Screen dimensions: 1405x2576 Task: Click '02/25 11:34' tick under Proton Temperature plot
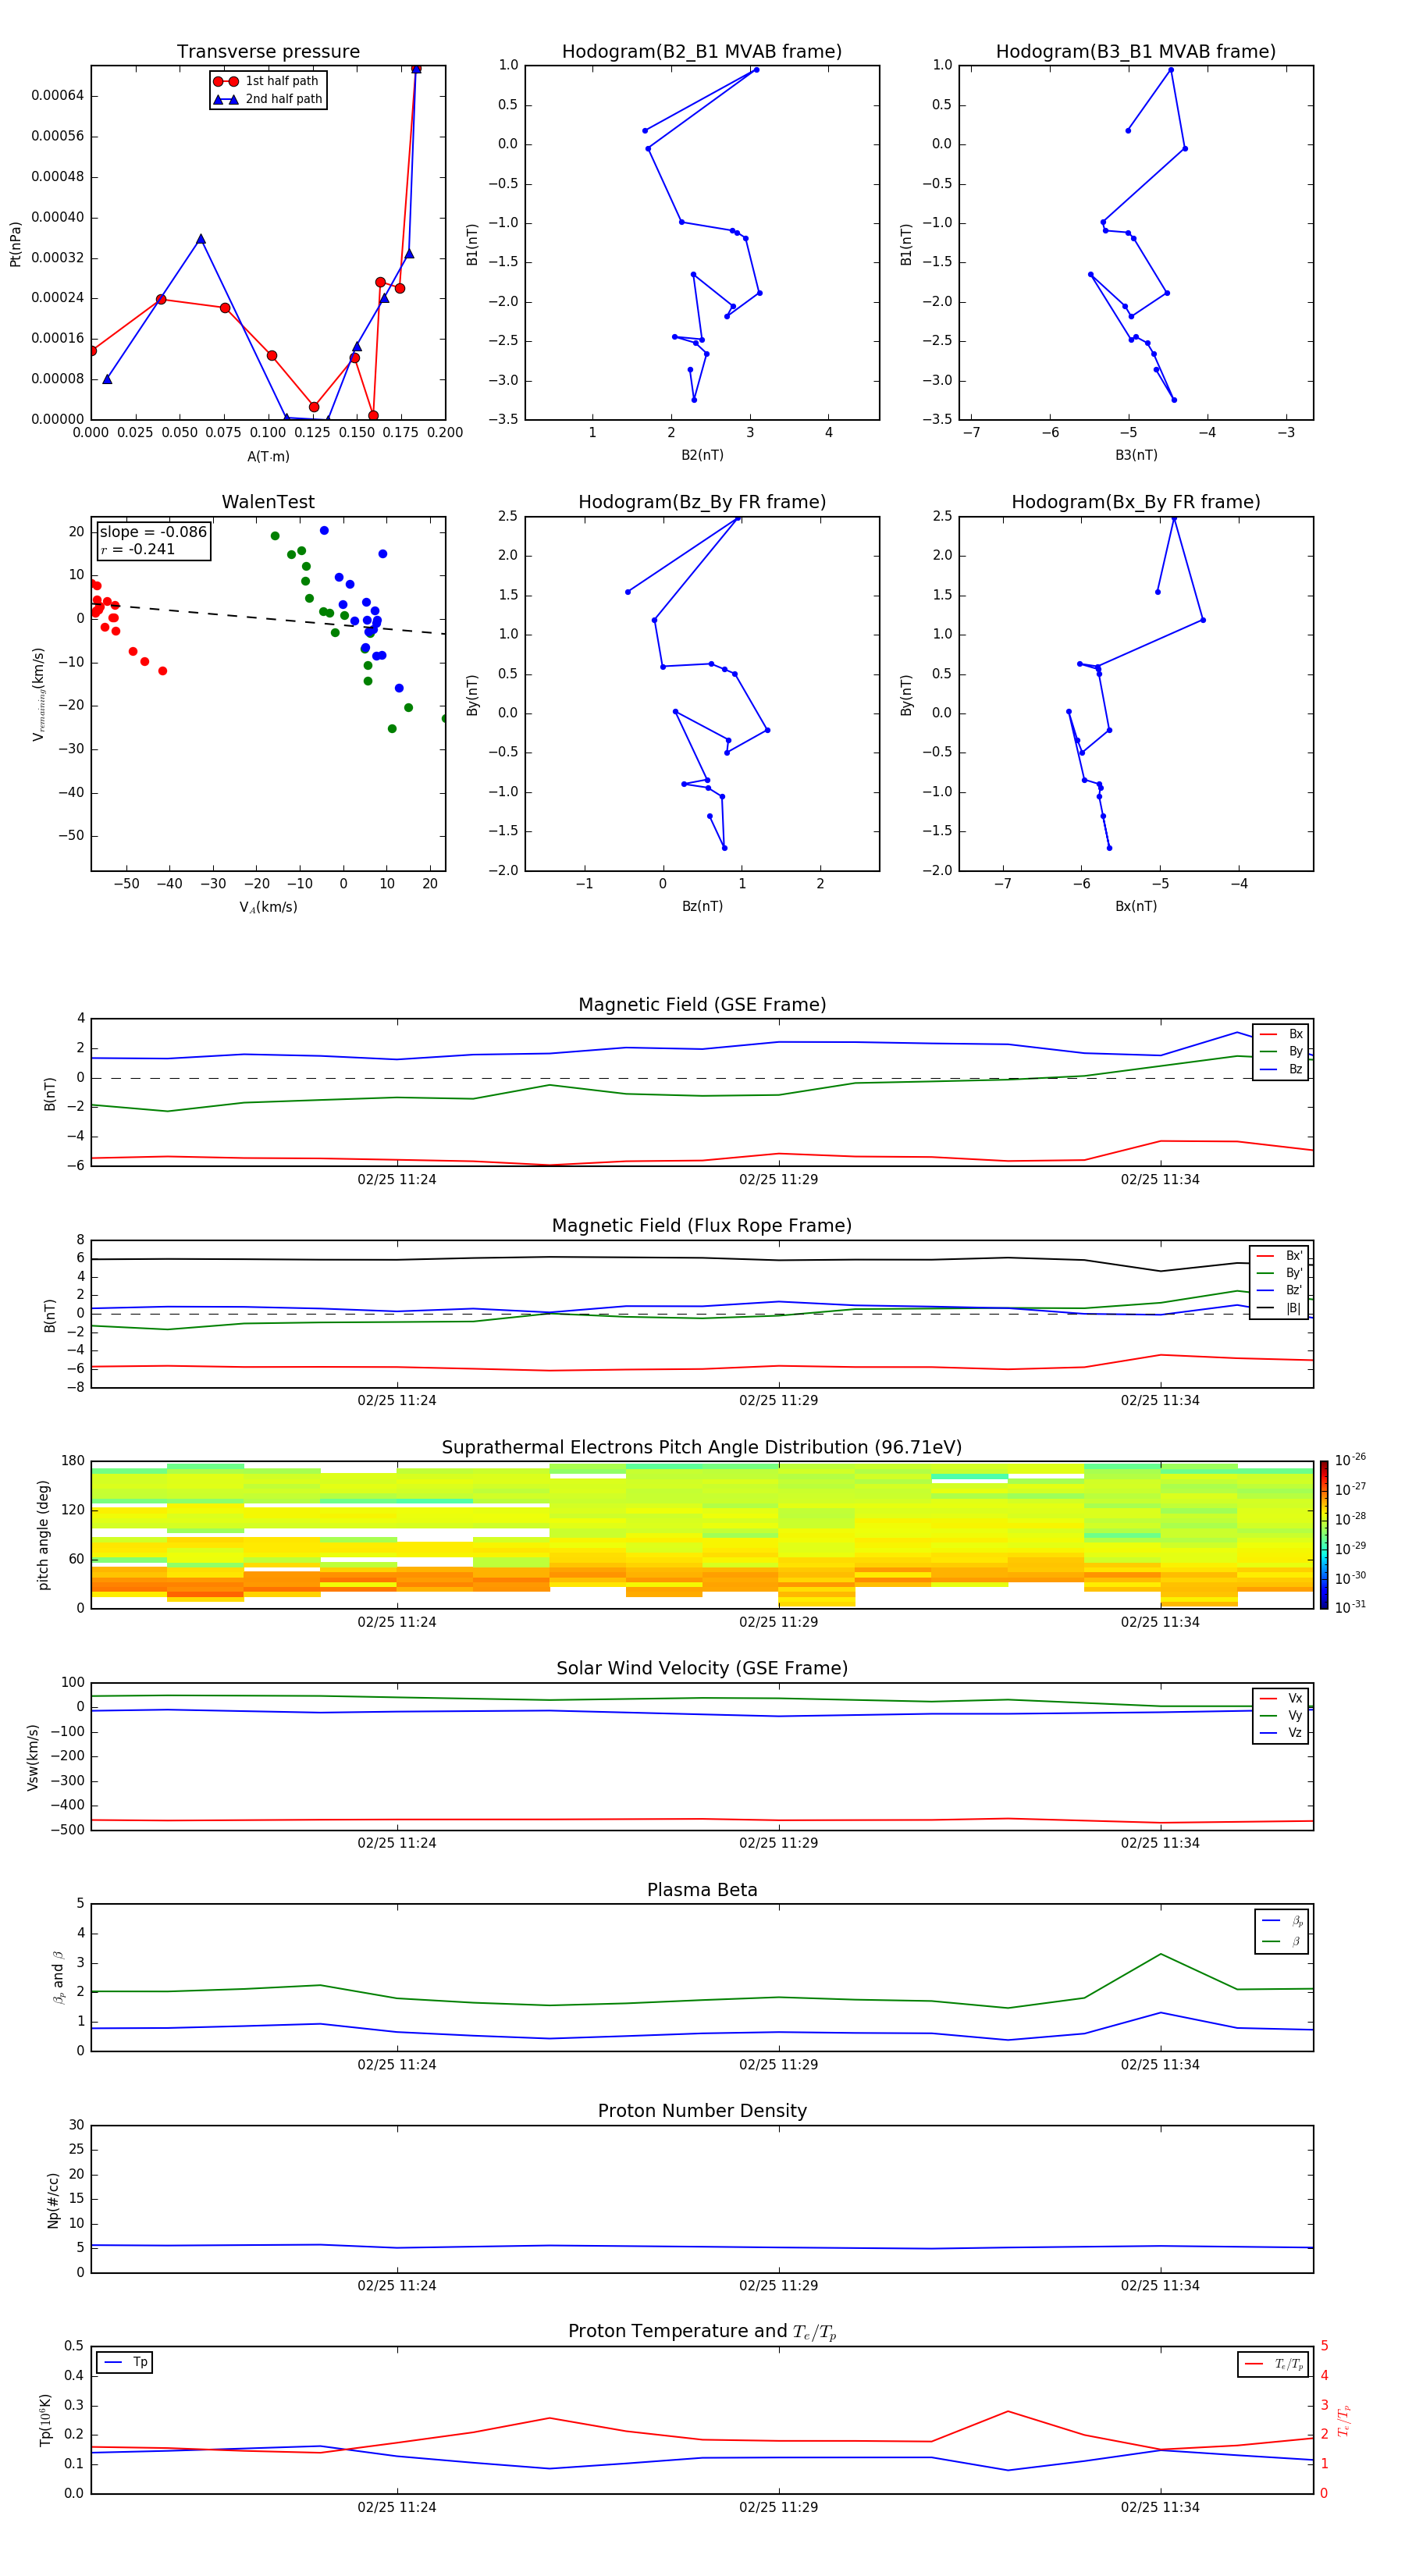(1160, 2507)
